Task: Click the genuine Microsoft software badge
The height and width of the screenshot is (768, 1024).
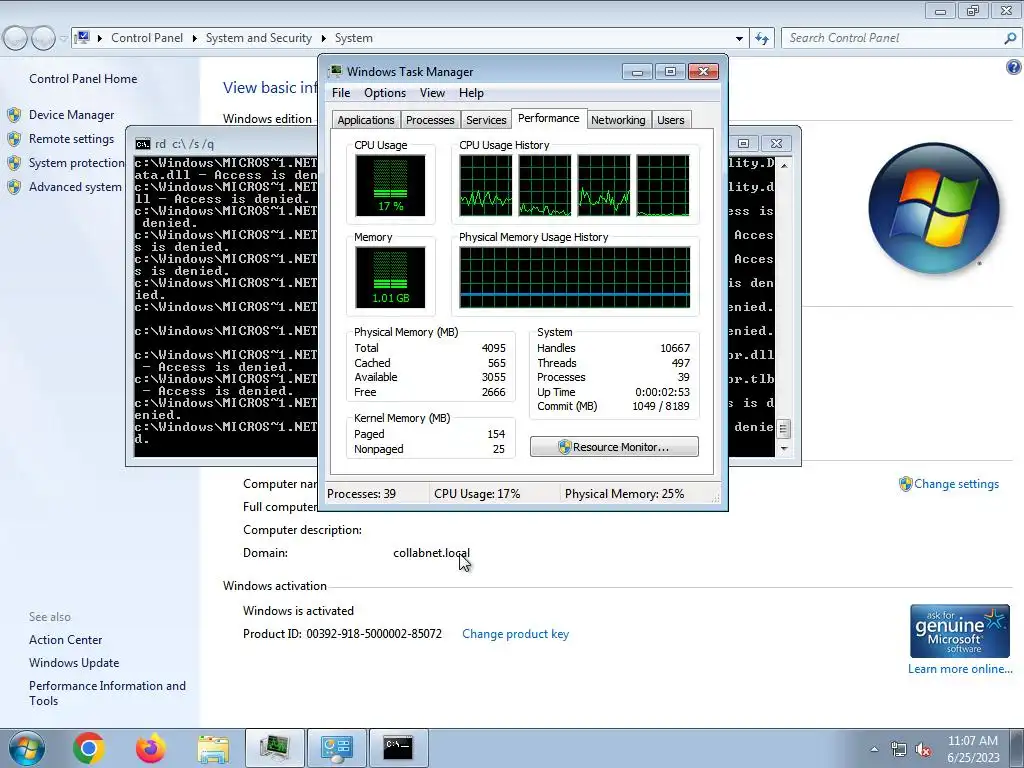Action: coord(959,631)
